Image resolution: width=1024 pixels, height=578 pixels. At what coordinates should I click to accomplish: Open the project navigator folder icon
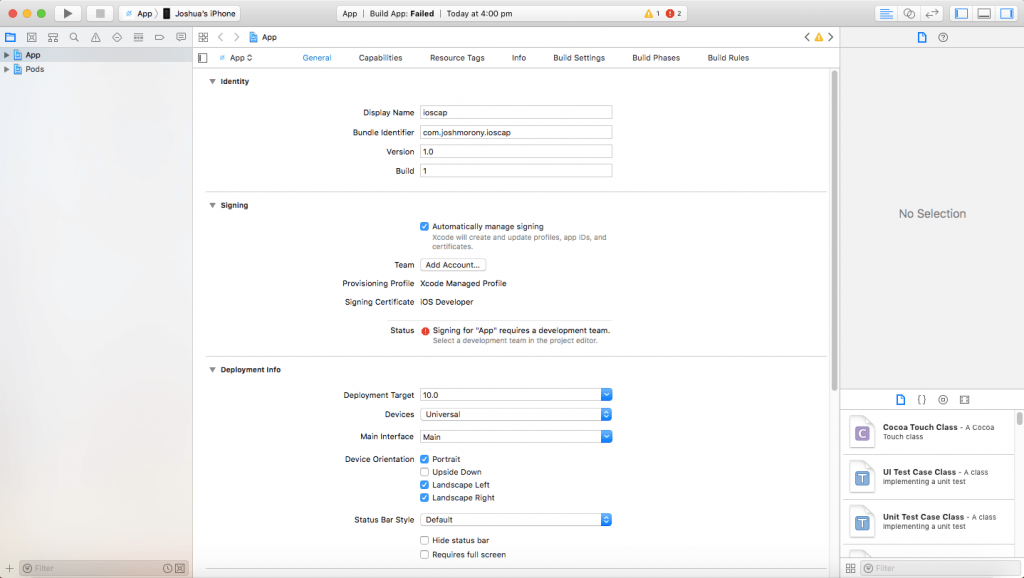click(10, 37)
